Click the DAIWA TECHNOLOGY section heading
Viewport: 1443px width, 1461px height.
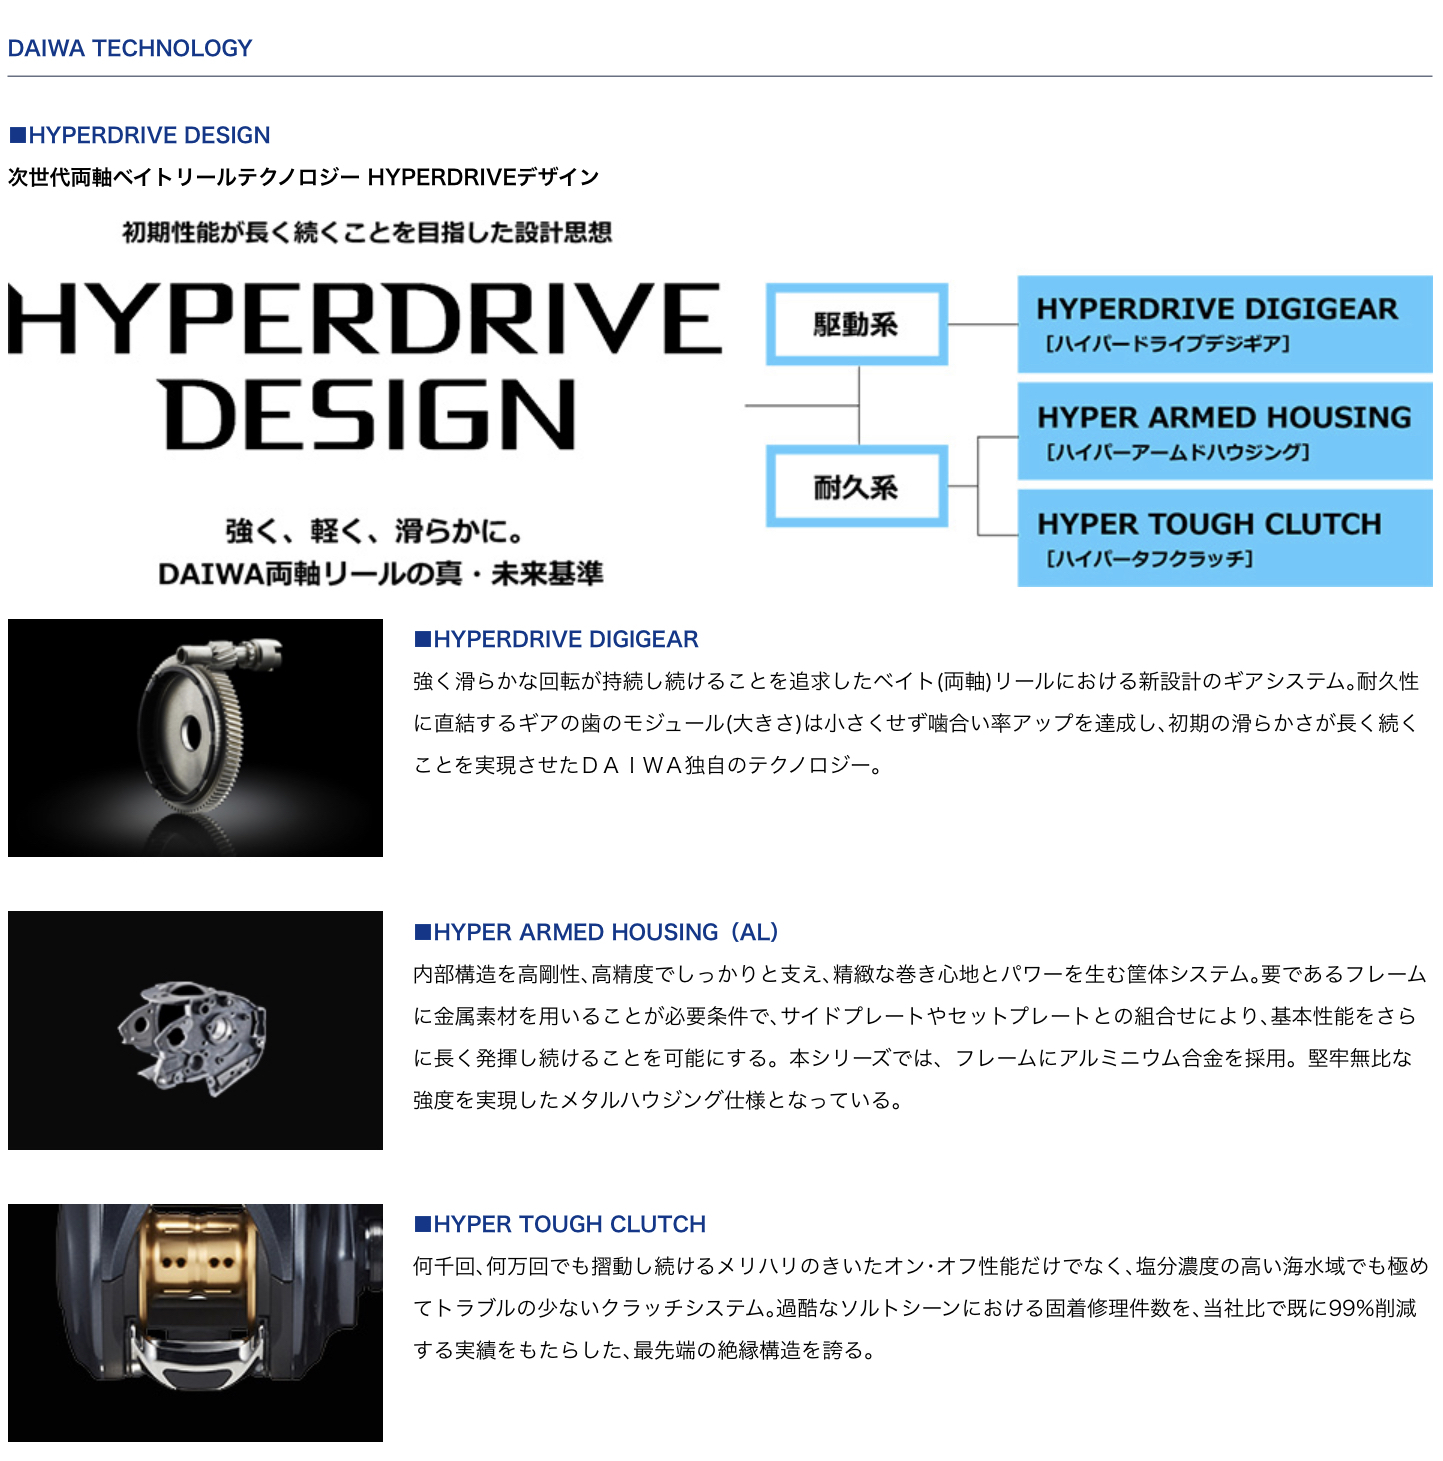(x=130, y=48)
